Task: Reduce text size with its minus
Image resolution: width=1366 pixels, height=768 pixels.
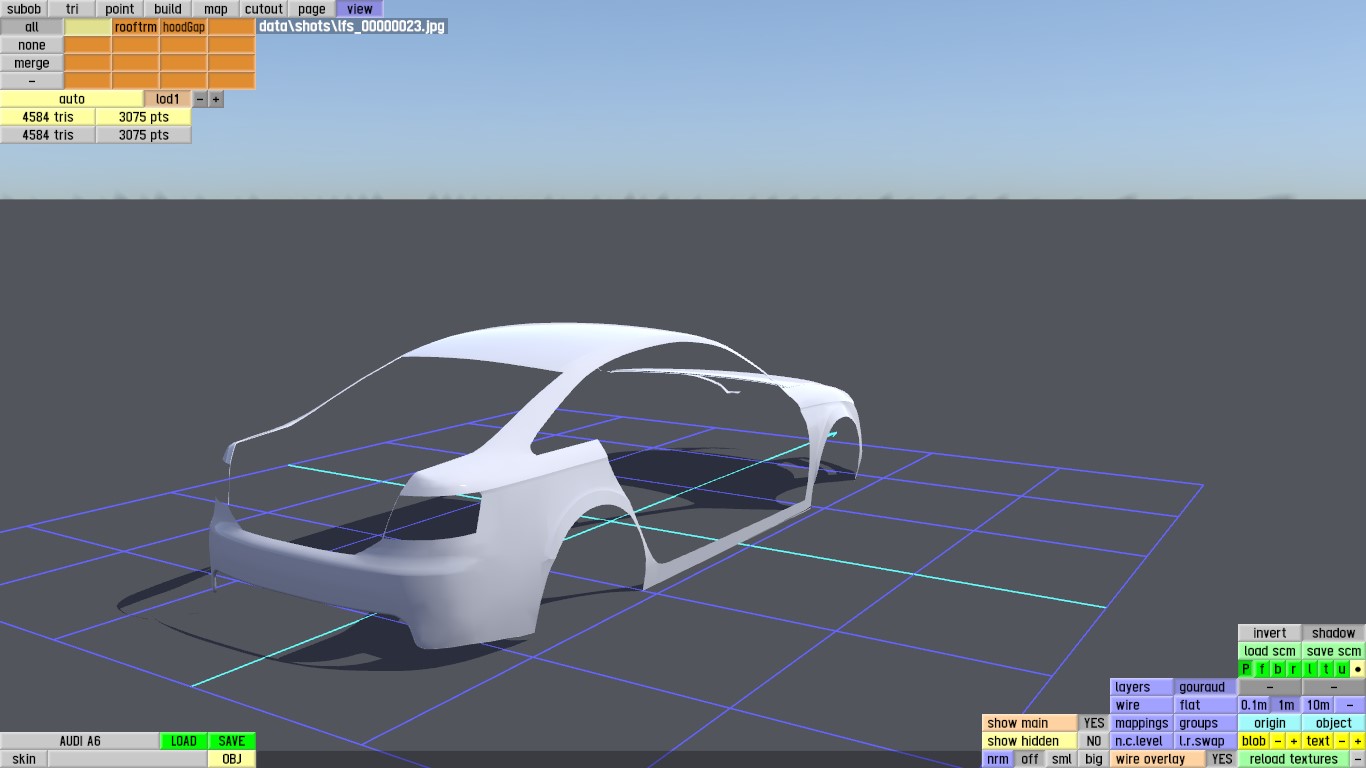Action: pos(1342,741)
